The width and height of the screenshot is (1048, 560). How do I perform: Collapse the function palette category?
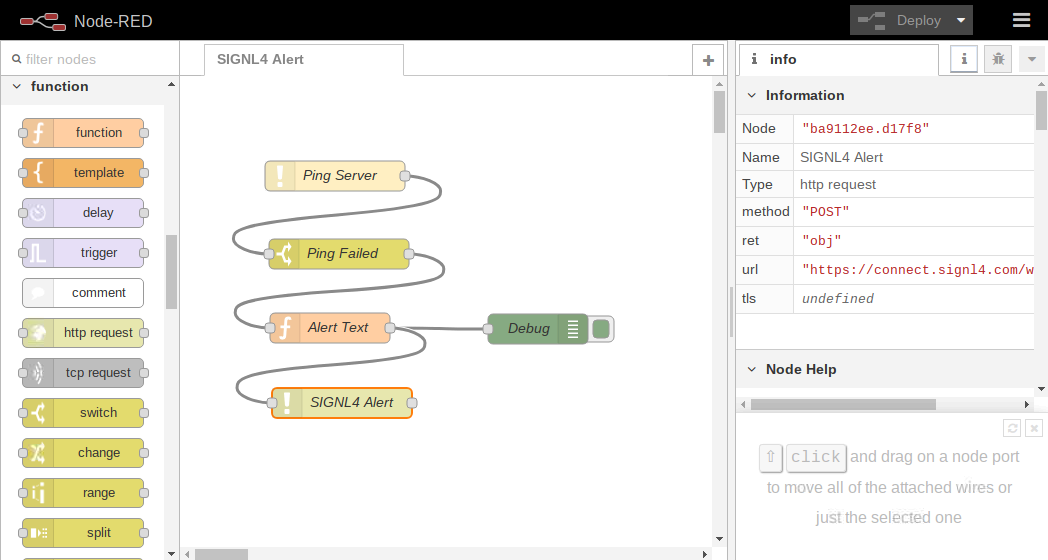(17, 86)
